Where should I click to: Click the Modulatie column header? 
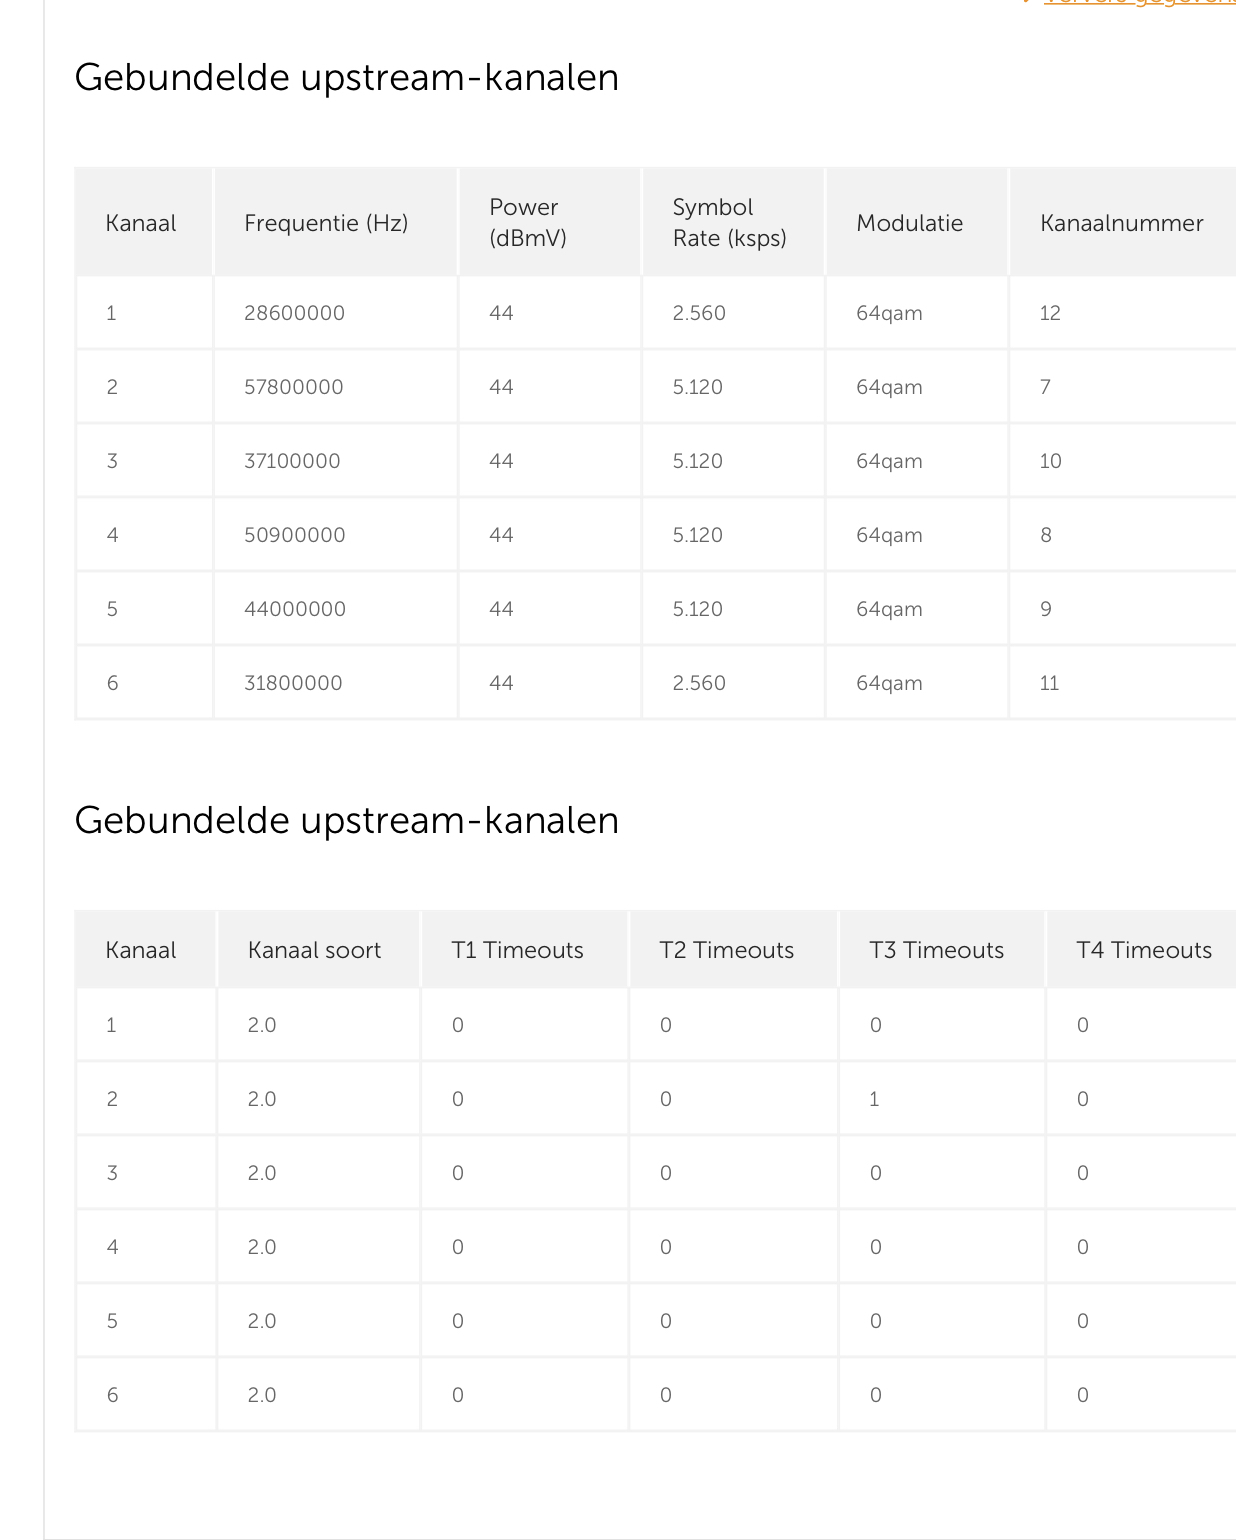[x=909, y=223]
